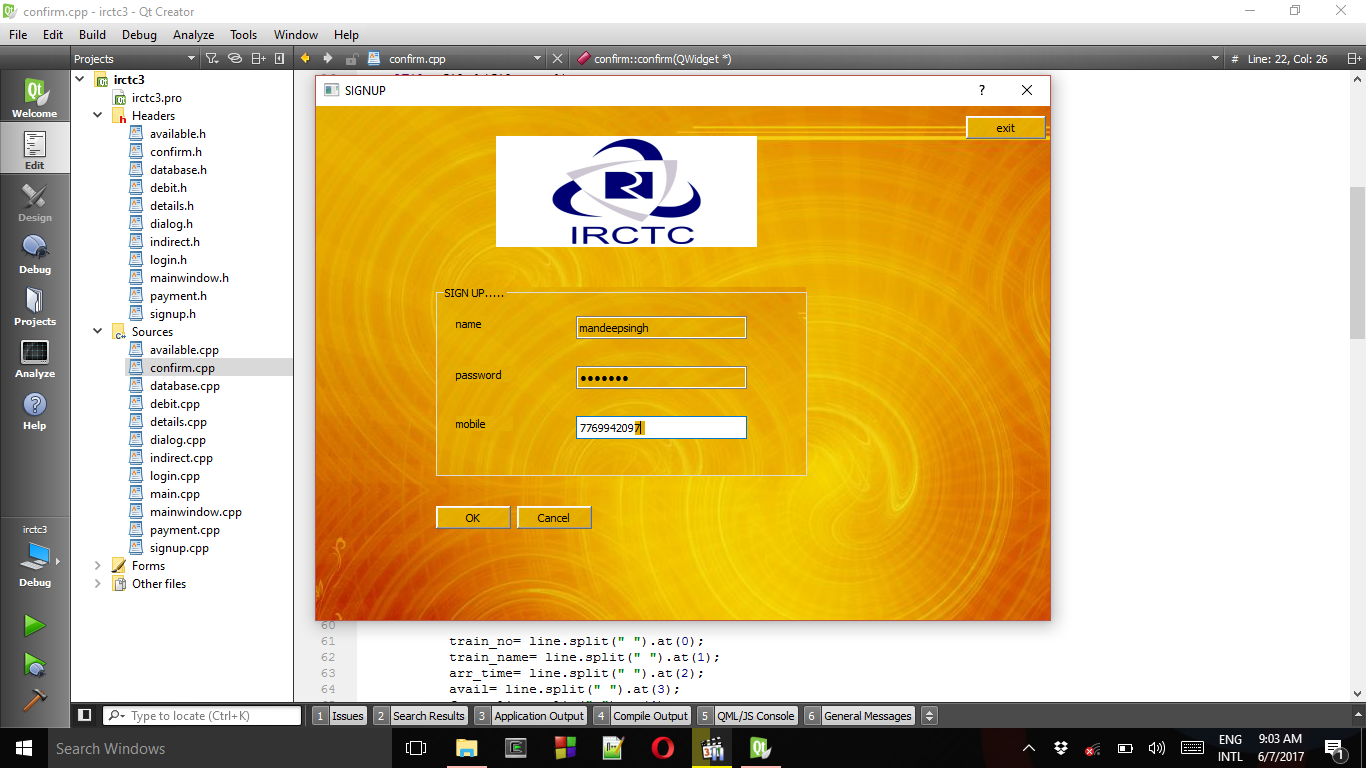Open the Issues output pane

[339, 716]
